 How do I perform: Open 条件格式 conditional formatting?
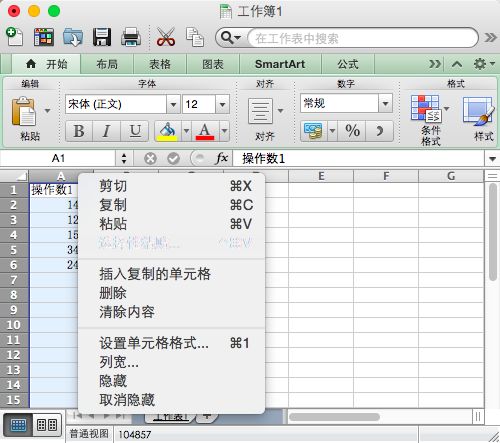point(430,120)
